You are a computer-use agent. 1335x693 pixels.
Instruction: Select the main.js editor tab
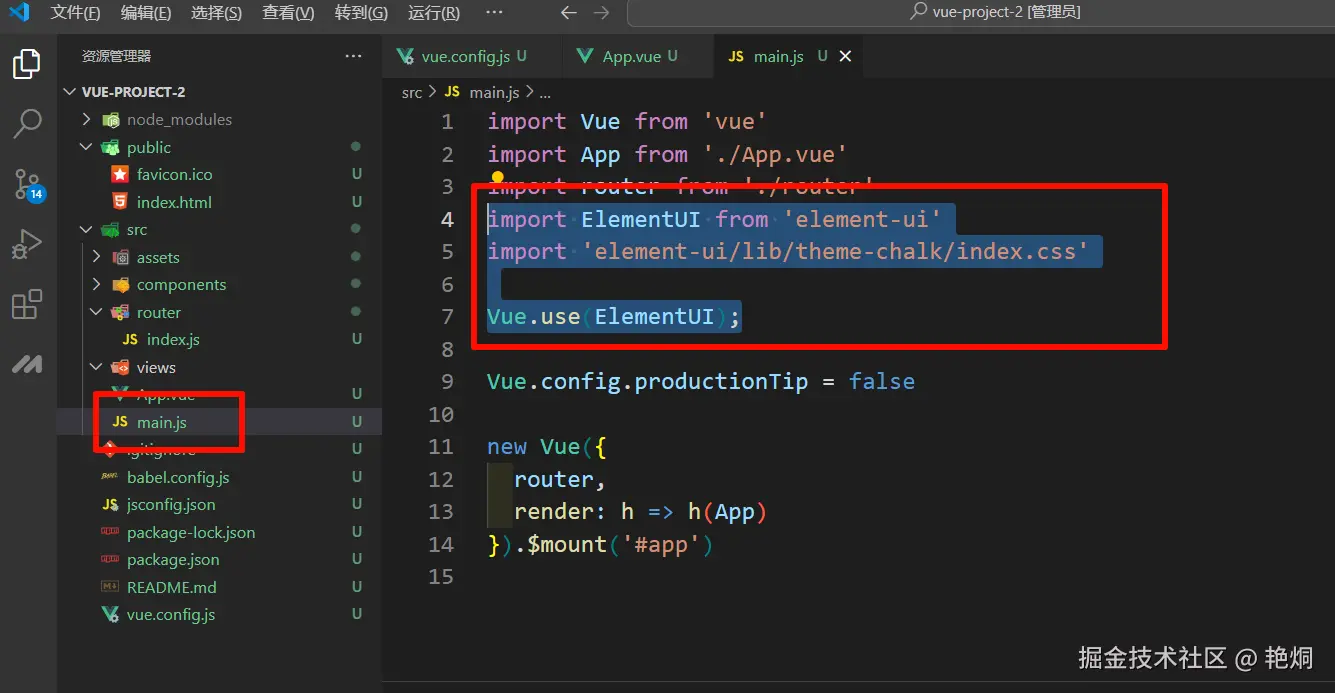[788, 56]
